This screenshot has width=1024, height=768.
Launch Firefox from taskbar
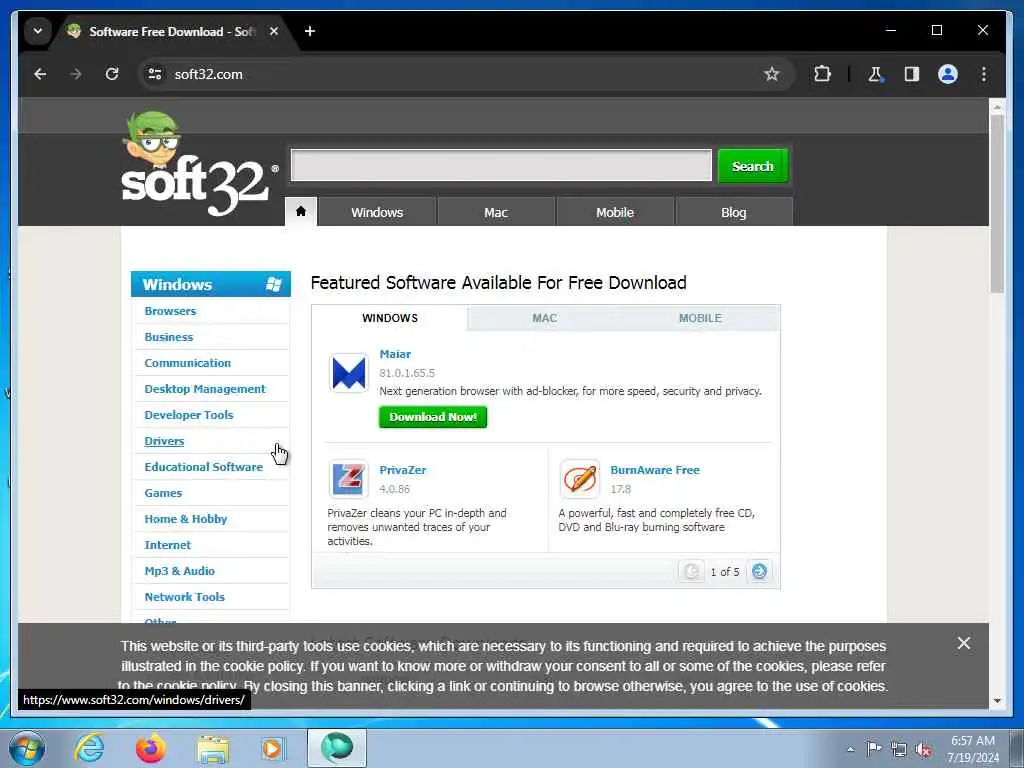click(150, 748)
